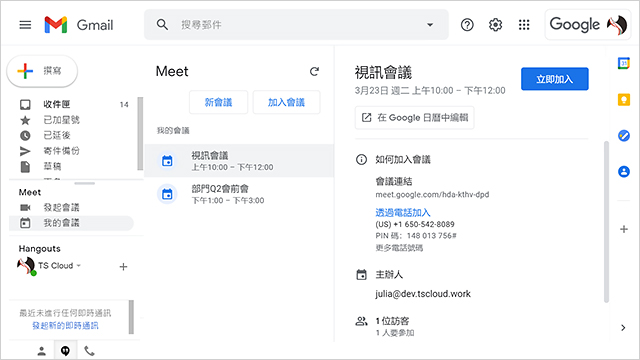
Task: Switch to Hangouts contacts person tab
Action: [x=42, y=351]
